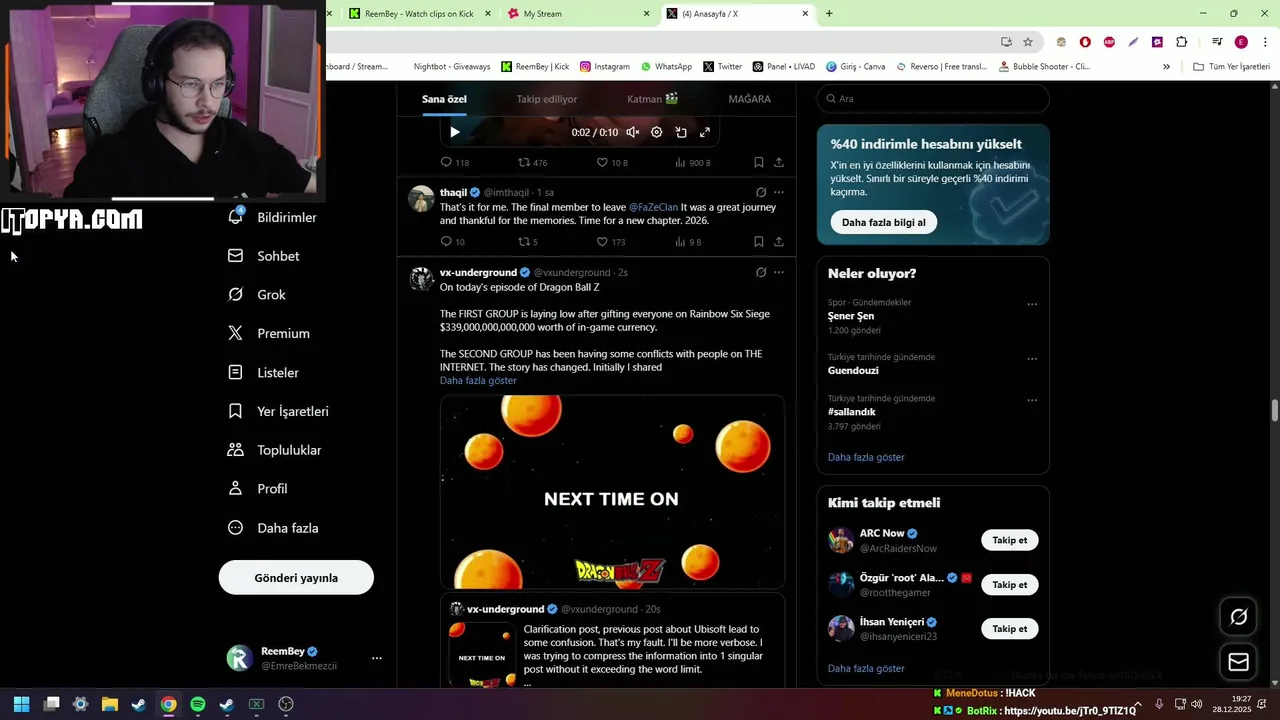Follow ARC Now with Takip et
The height and width of the screenshot is (720, 1280).
1010,540
